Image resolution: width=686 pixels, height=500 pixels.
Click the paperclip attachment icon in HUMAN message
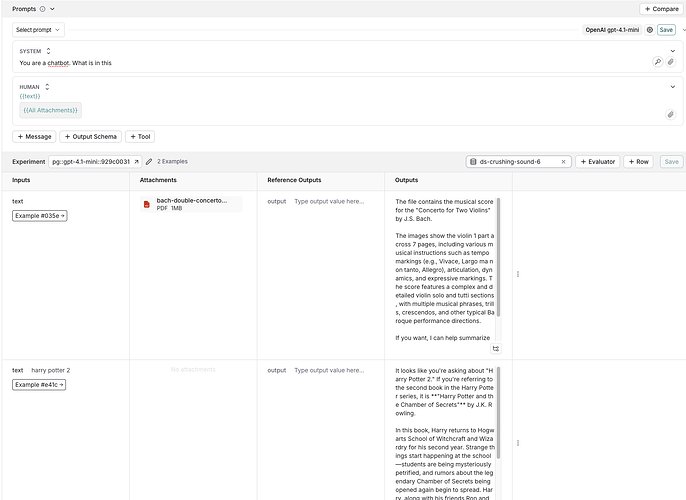coord(670,115)
